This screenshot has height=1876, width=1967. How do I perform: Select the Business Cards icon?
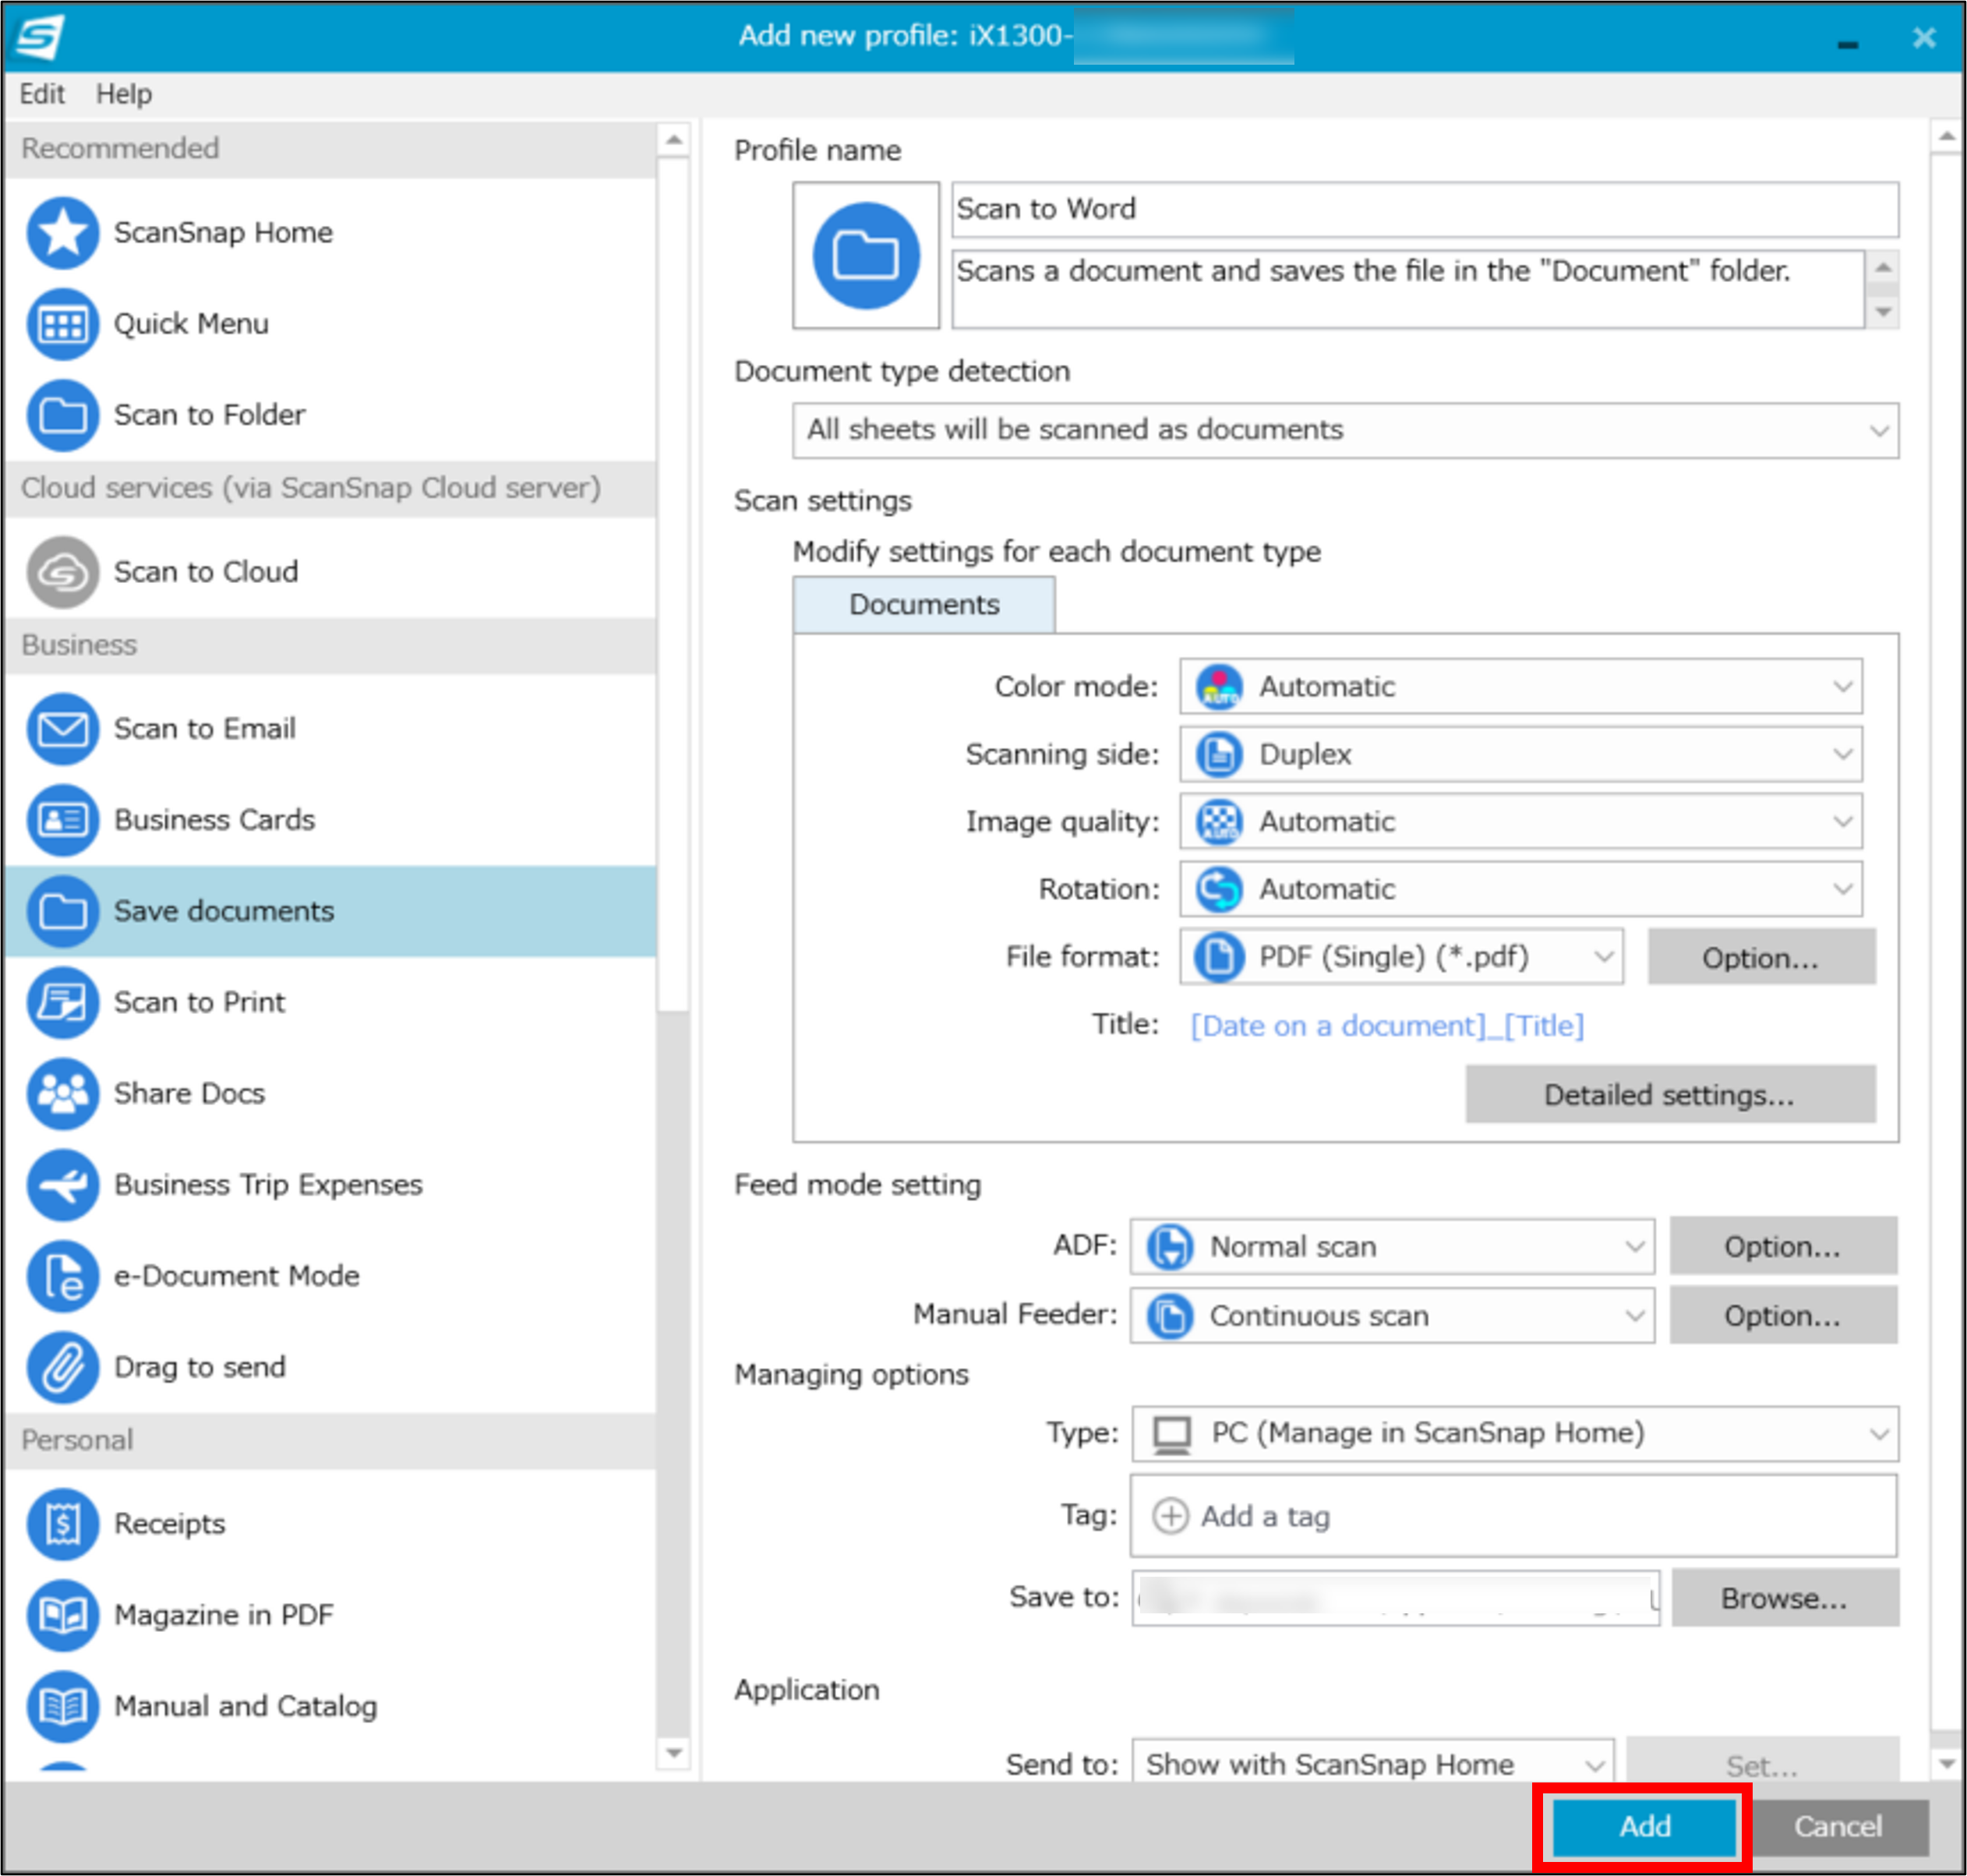pos(62,820)
